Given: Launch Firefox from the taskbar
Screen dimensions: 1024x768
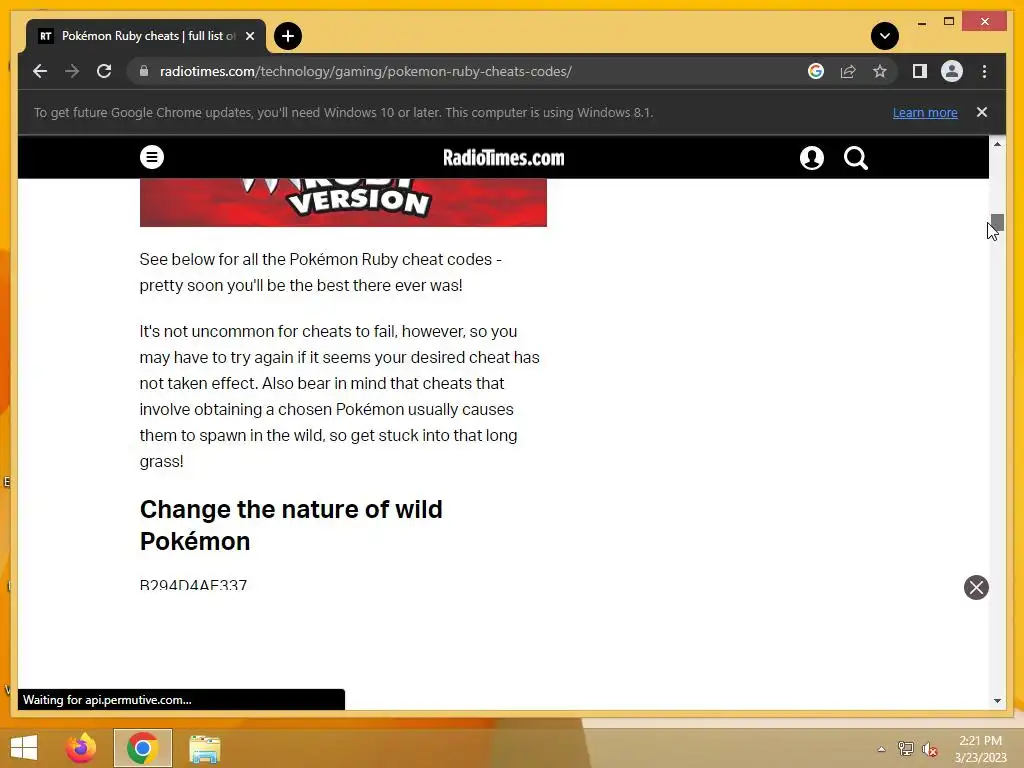Looking at the screenshot, I should click(81, 748).
